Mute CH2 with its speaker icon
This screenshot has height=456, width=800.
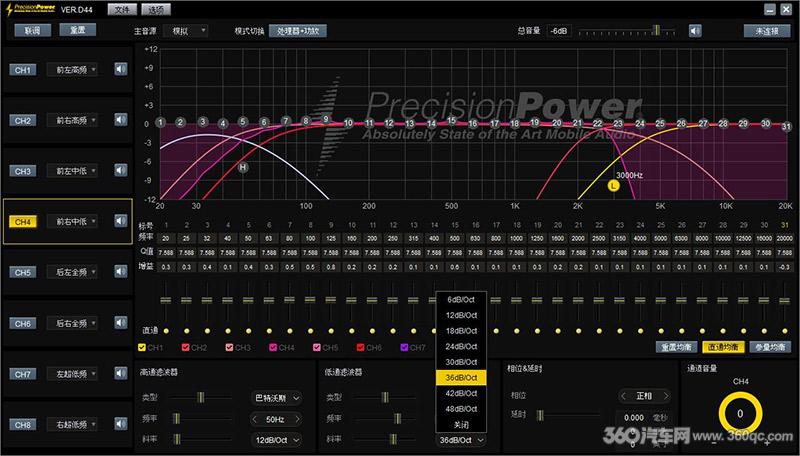tap(121, 120)
